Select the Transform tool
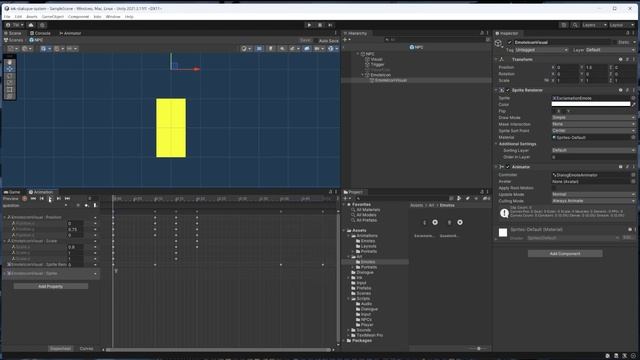 coord(10,96)
